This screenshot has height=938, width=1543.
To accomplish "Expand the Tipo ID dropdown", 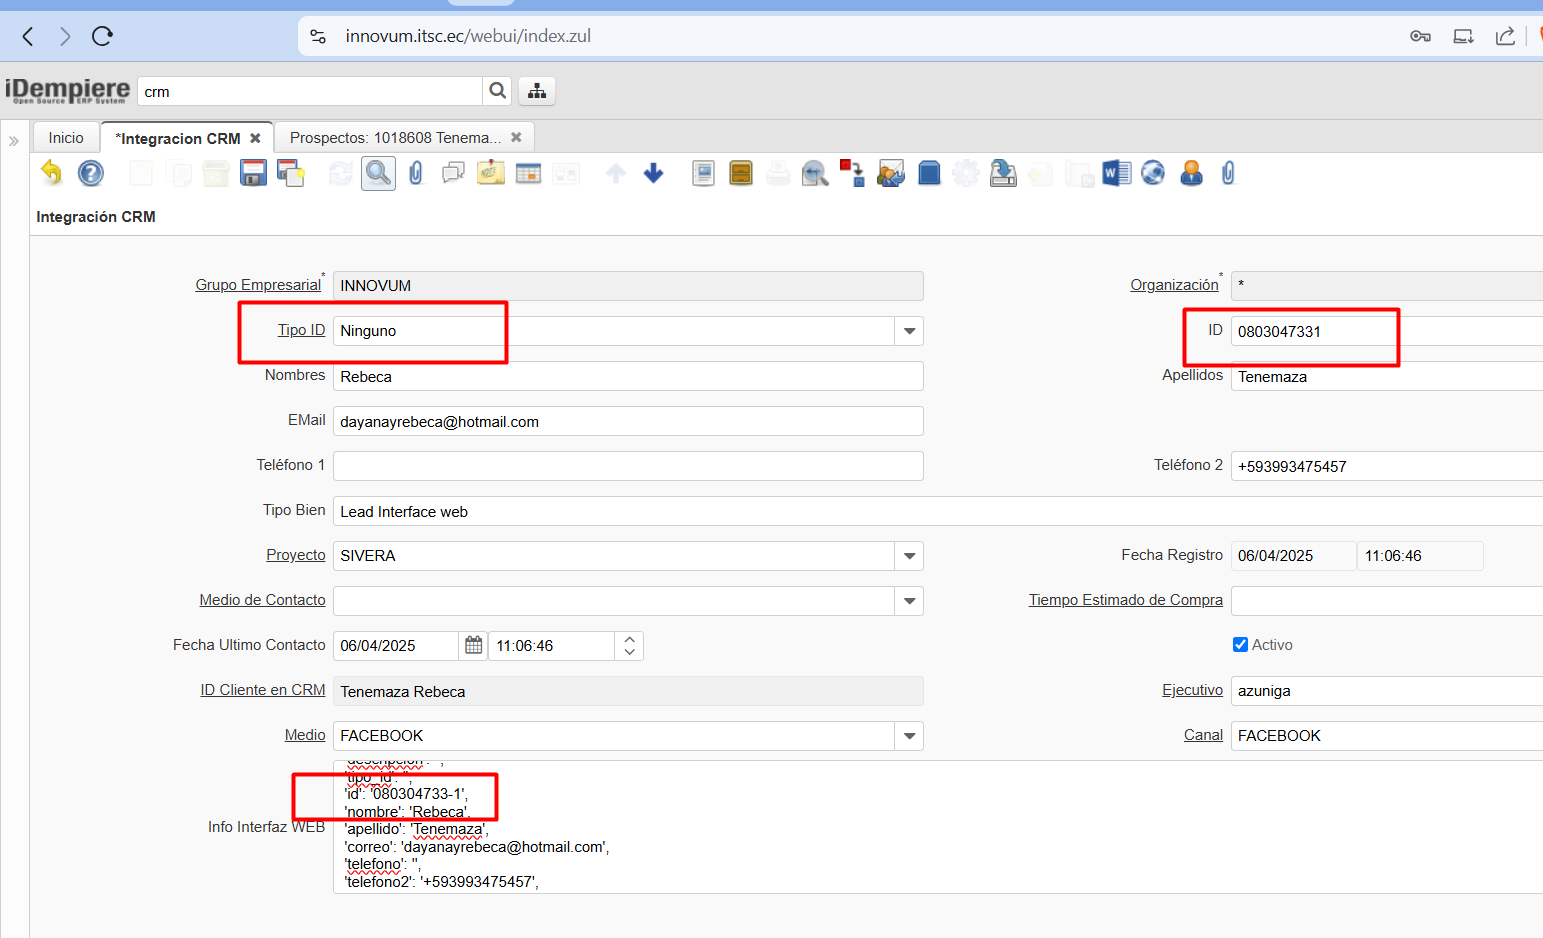I will click(909, 331).
